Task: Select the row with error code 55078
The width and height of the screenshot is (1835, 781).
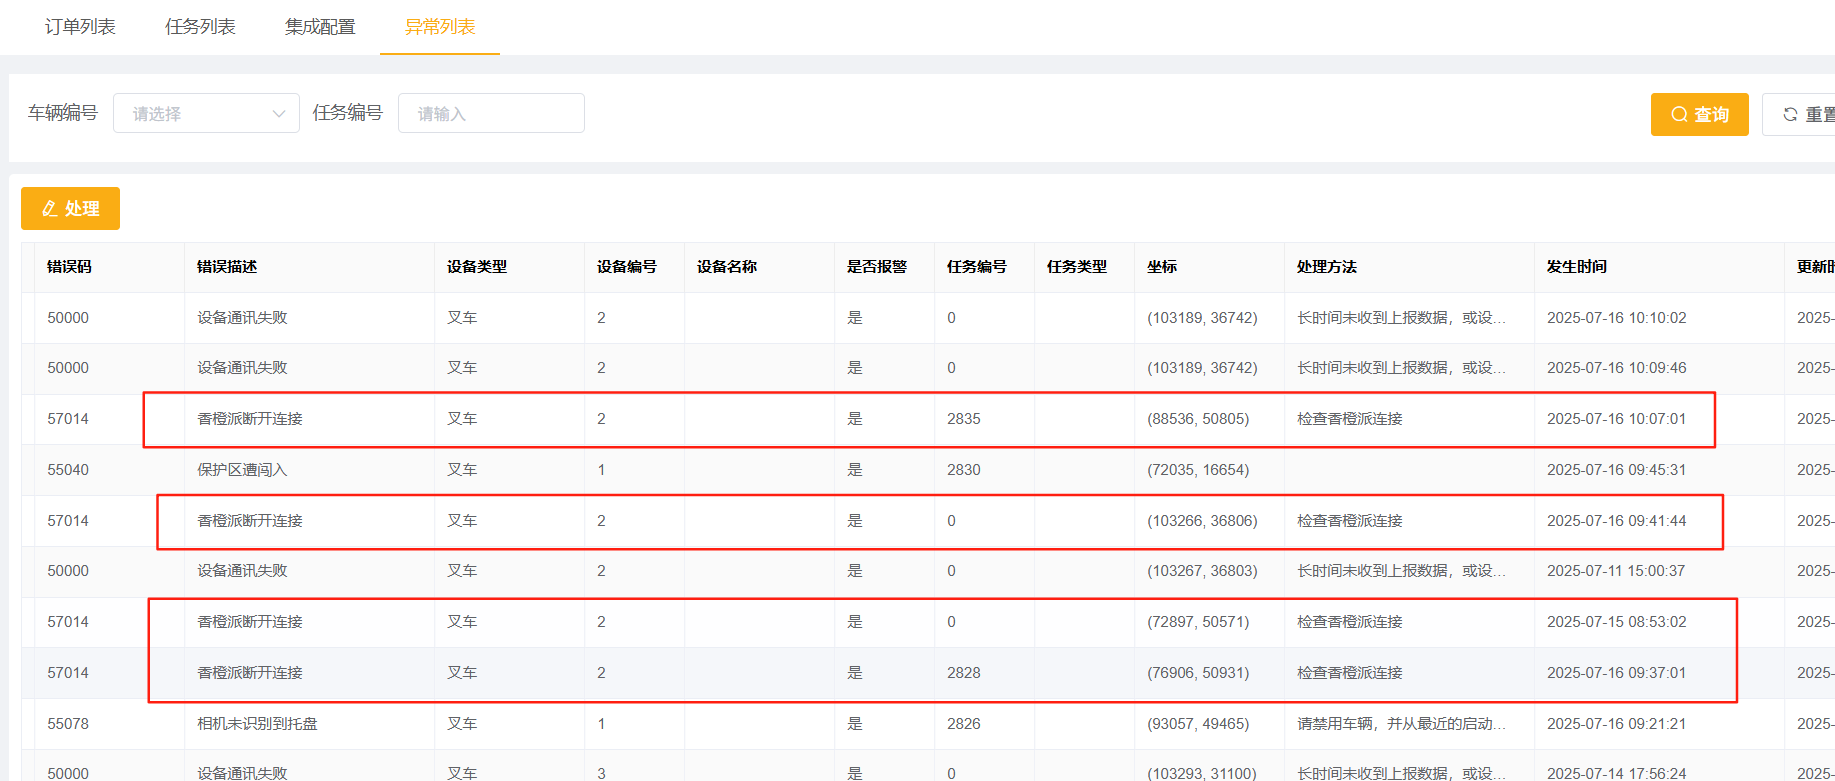Action: point(68,724)
